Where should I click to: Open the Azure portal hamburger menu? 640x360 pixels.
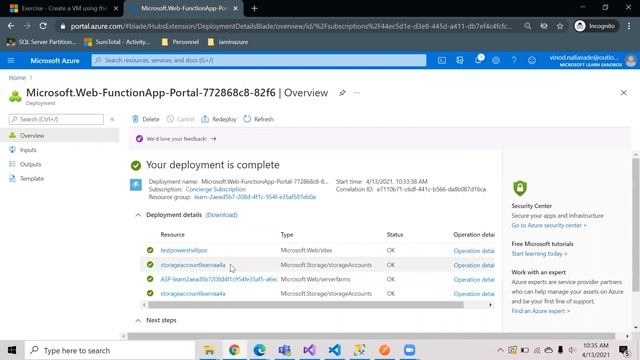11,60
